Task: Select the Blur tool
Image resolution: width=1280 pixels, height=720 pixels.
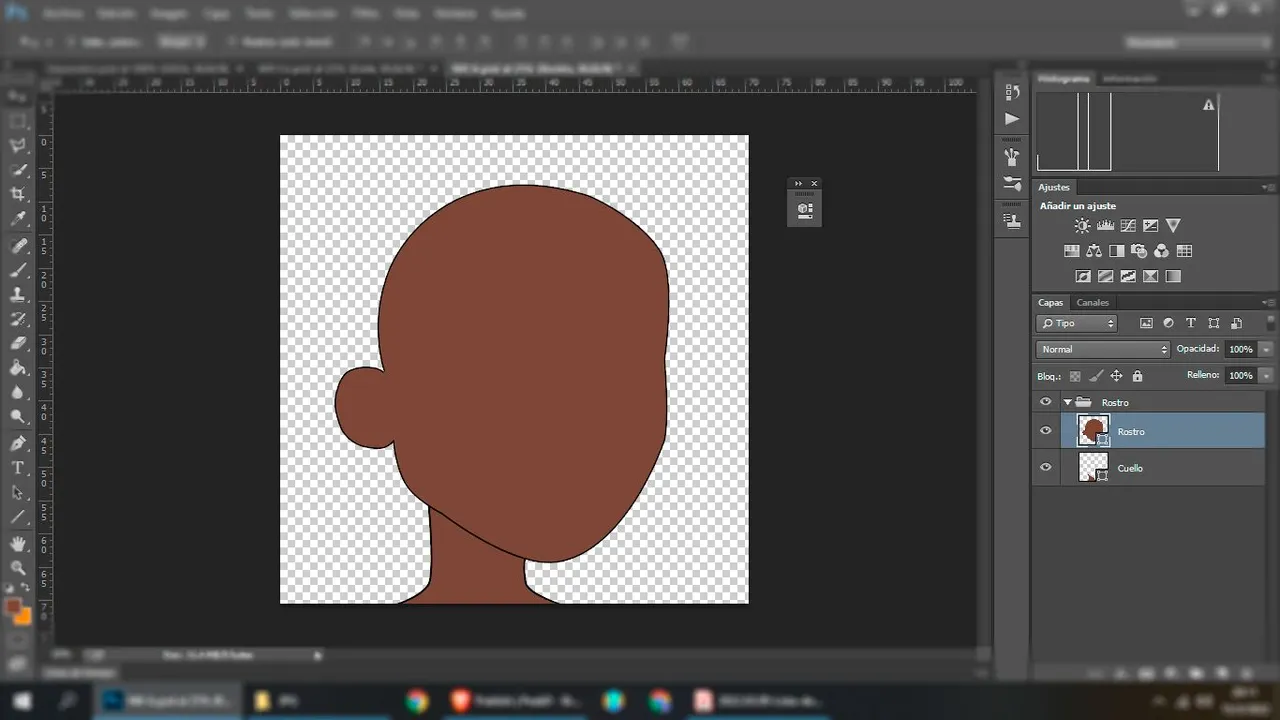Action: coord(18,393)
